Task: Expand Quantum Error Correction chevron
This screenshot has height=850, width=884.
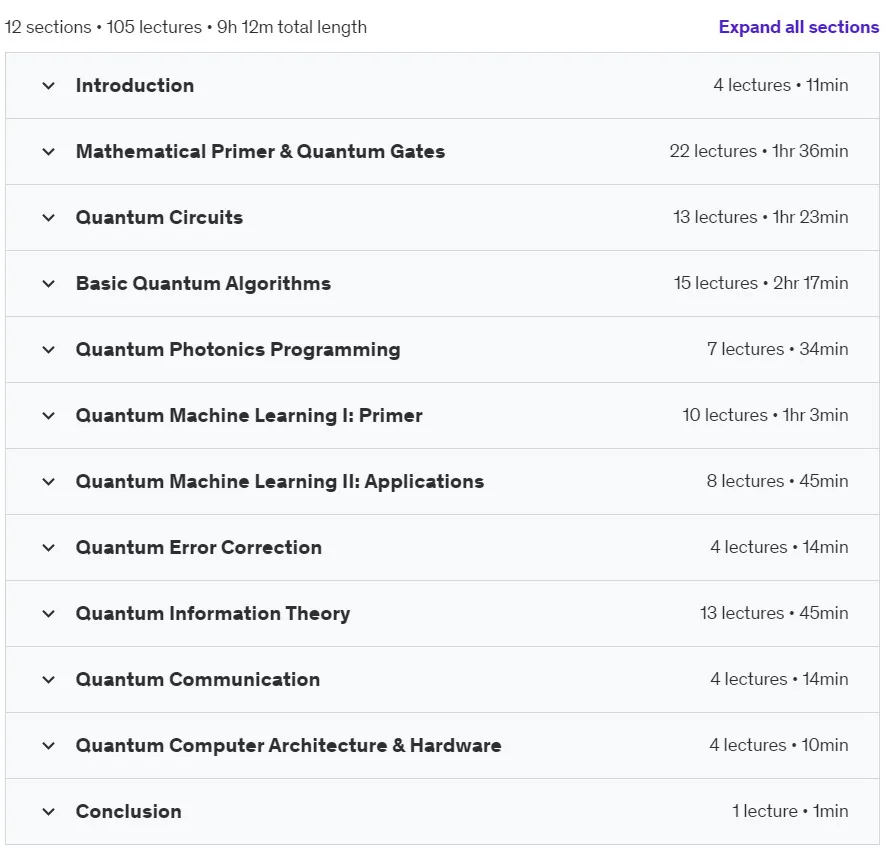Action: click(x=48, y=547)
